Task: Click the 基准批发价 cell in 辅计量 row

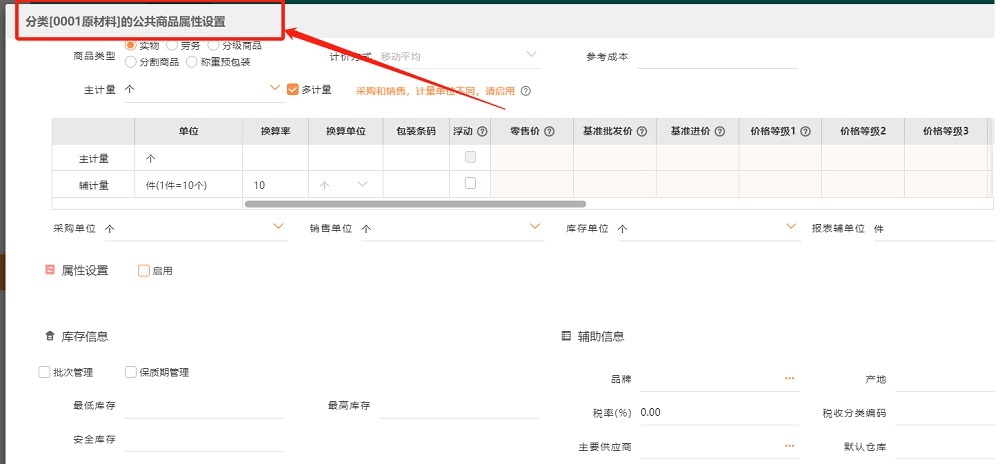Action: [x=615, y=185]
